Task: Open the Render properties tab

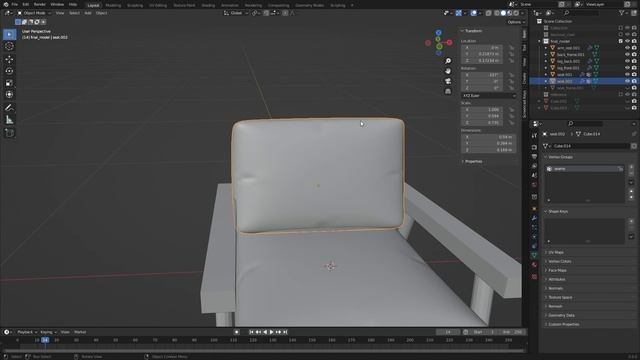Action: point(534,147)
